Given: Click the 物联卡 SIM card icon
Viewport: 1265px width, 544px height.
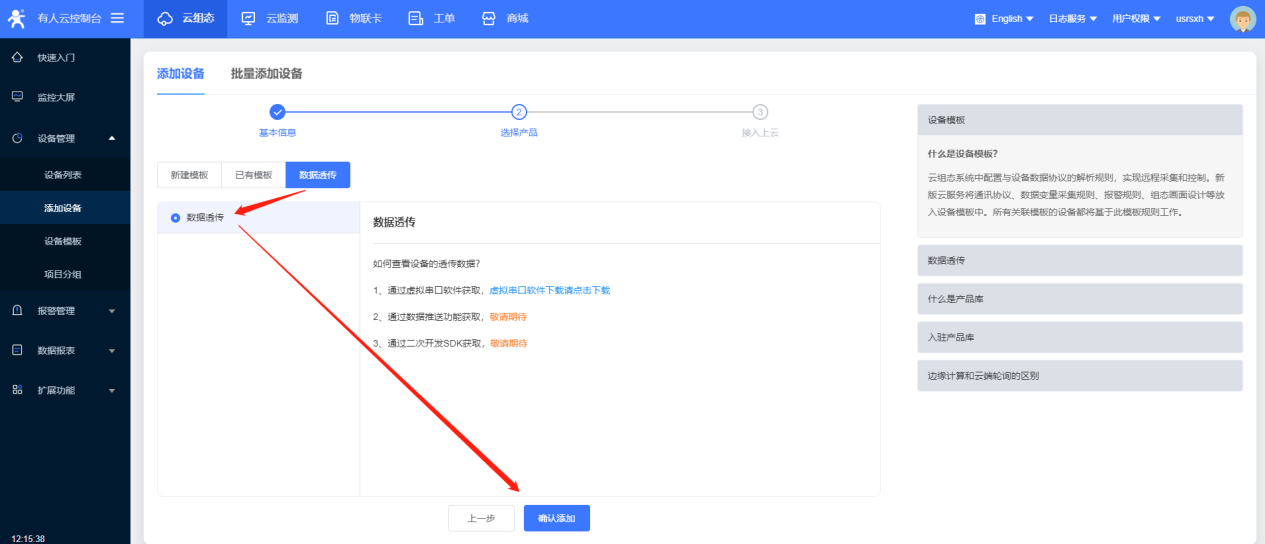Looking at the screenshot, I should [332, 18].
